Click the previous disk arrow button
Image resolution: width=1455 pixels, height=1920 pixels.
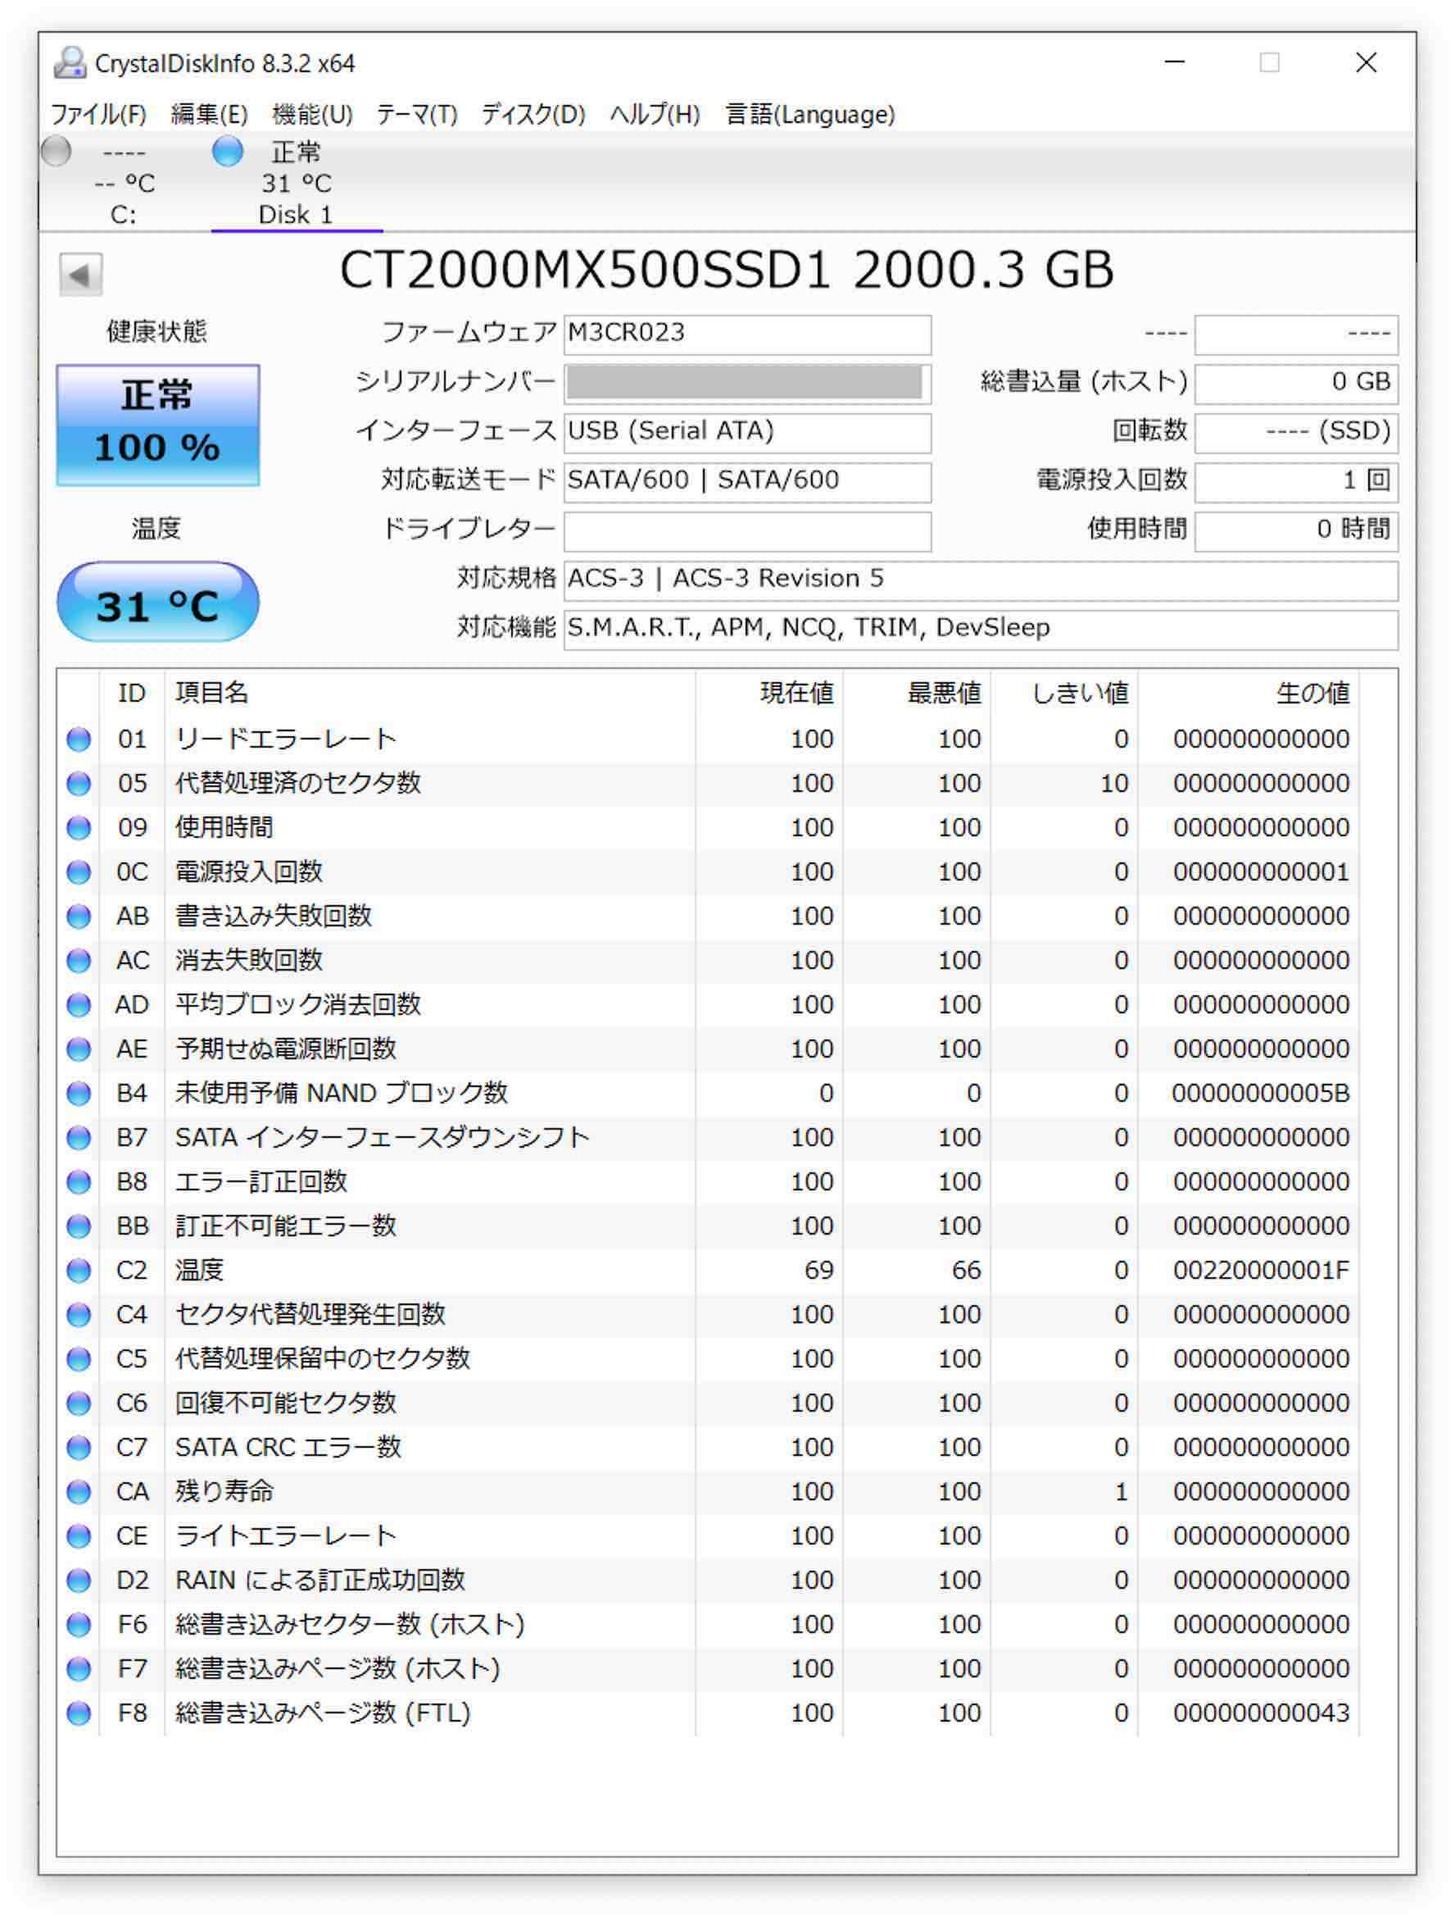coord(80,273)
